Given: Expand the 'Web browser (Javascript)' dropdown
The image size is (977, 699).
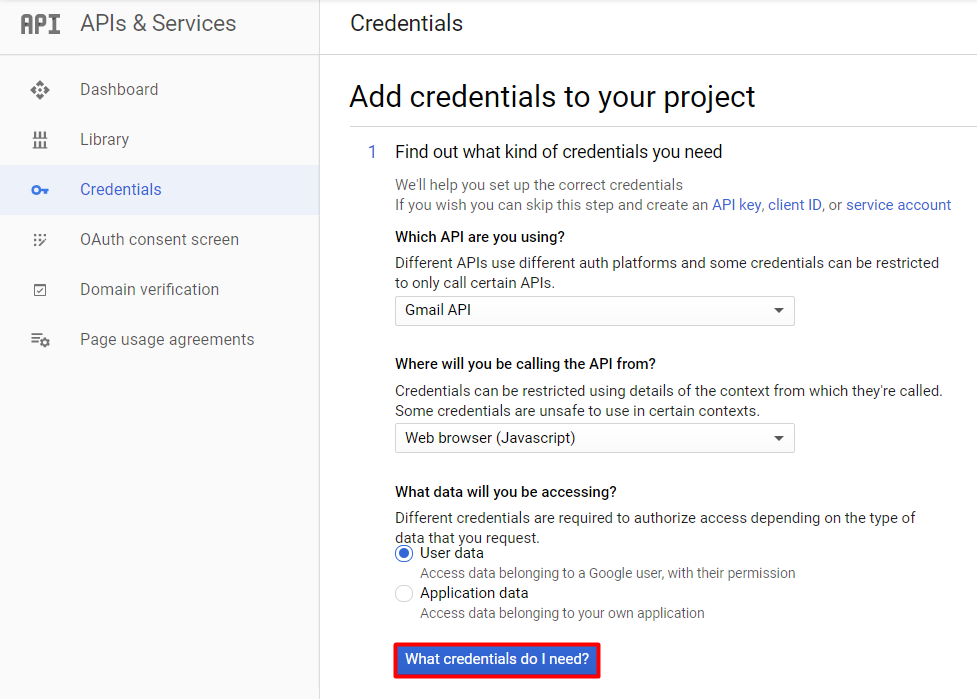Looking at the screenshot, I should click(x=594, y=438).
